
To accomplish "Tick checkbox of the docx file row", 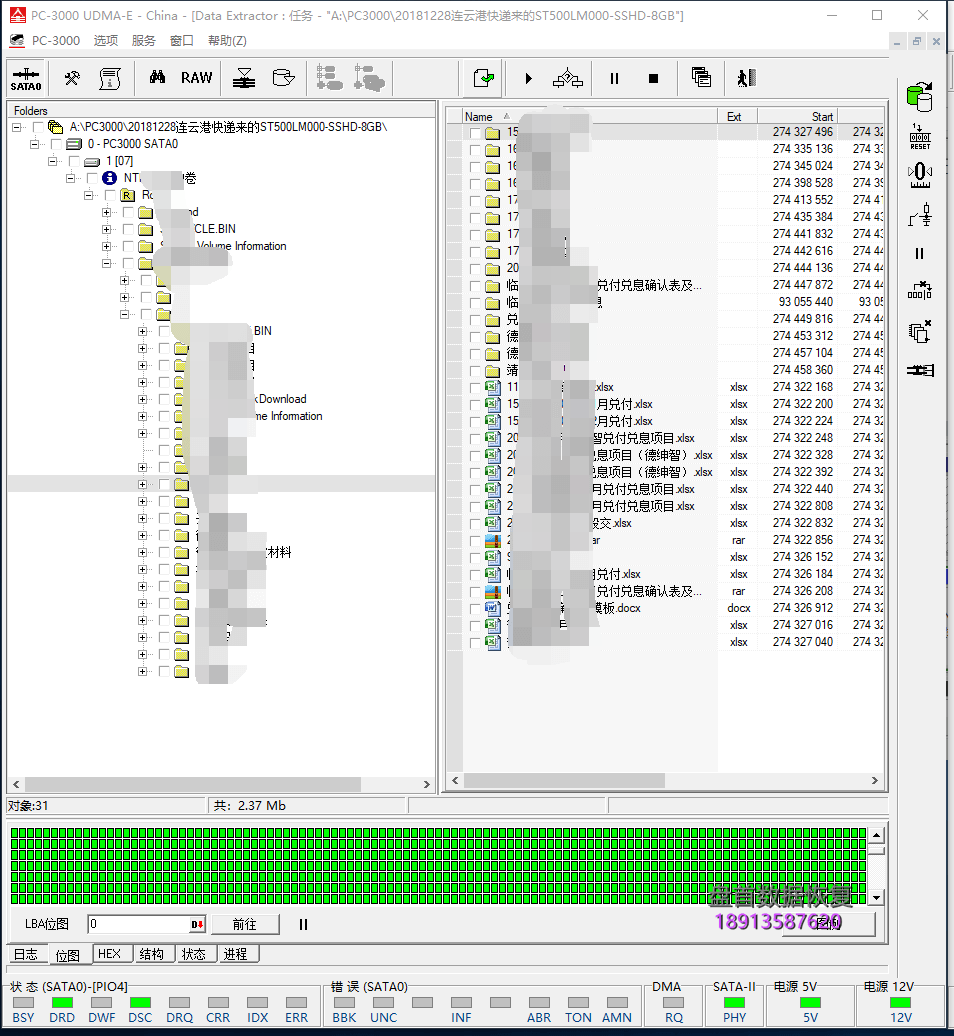I will [x=475, y=609].
